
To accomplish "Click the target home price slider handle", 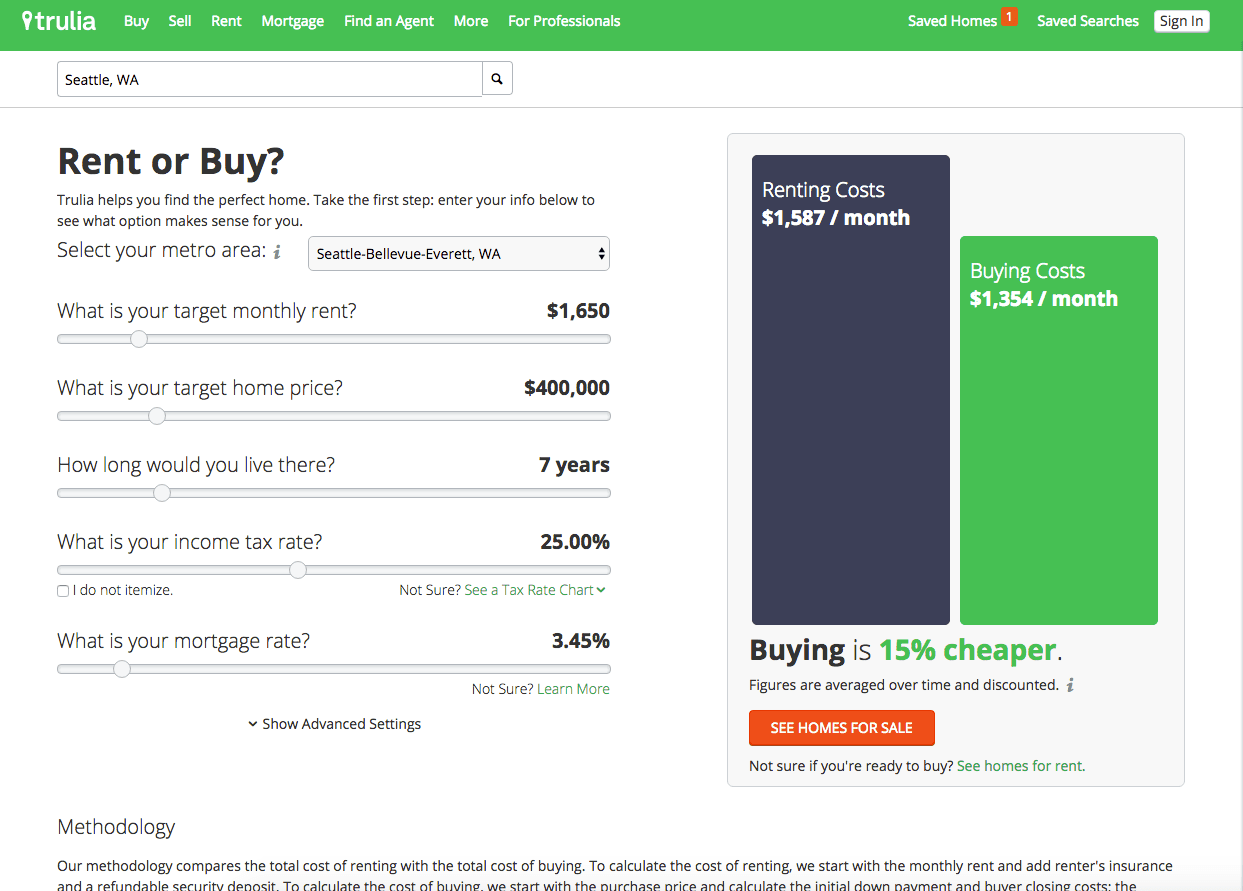I will tap(157, 416).
